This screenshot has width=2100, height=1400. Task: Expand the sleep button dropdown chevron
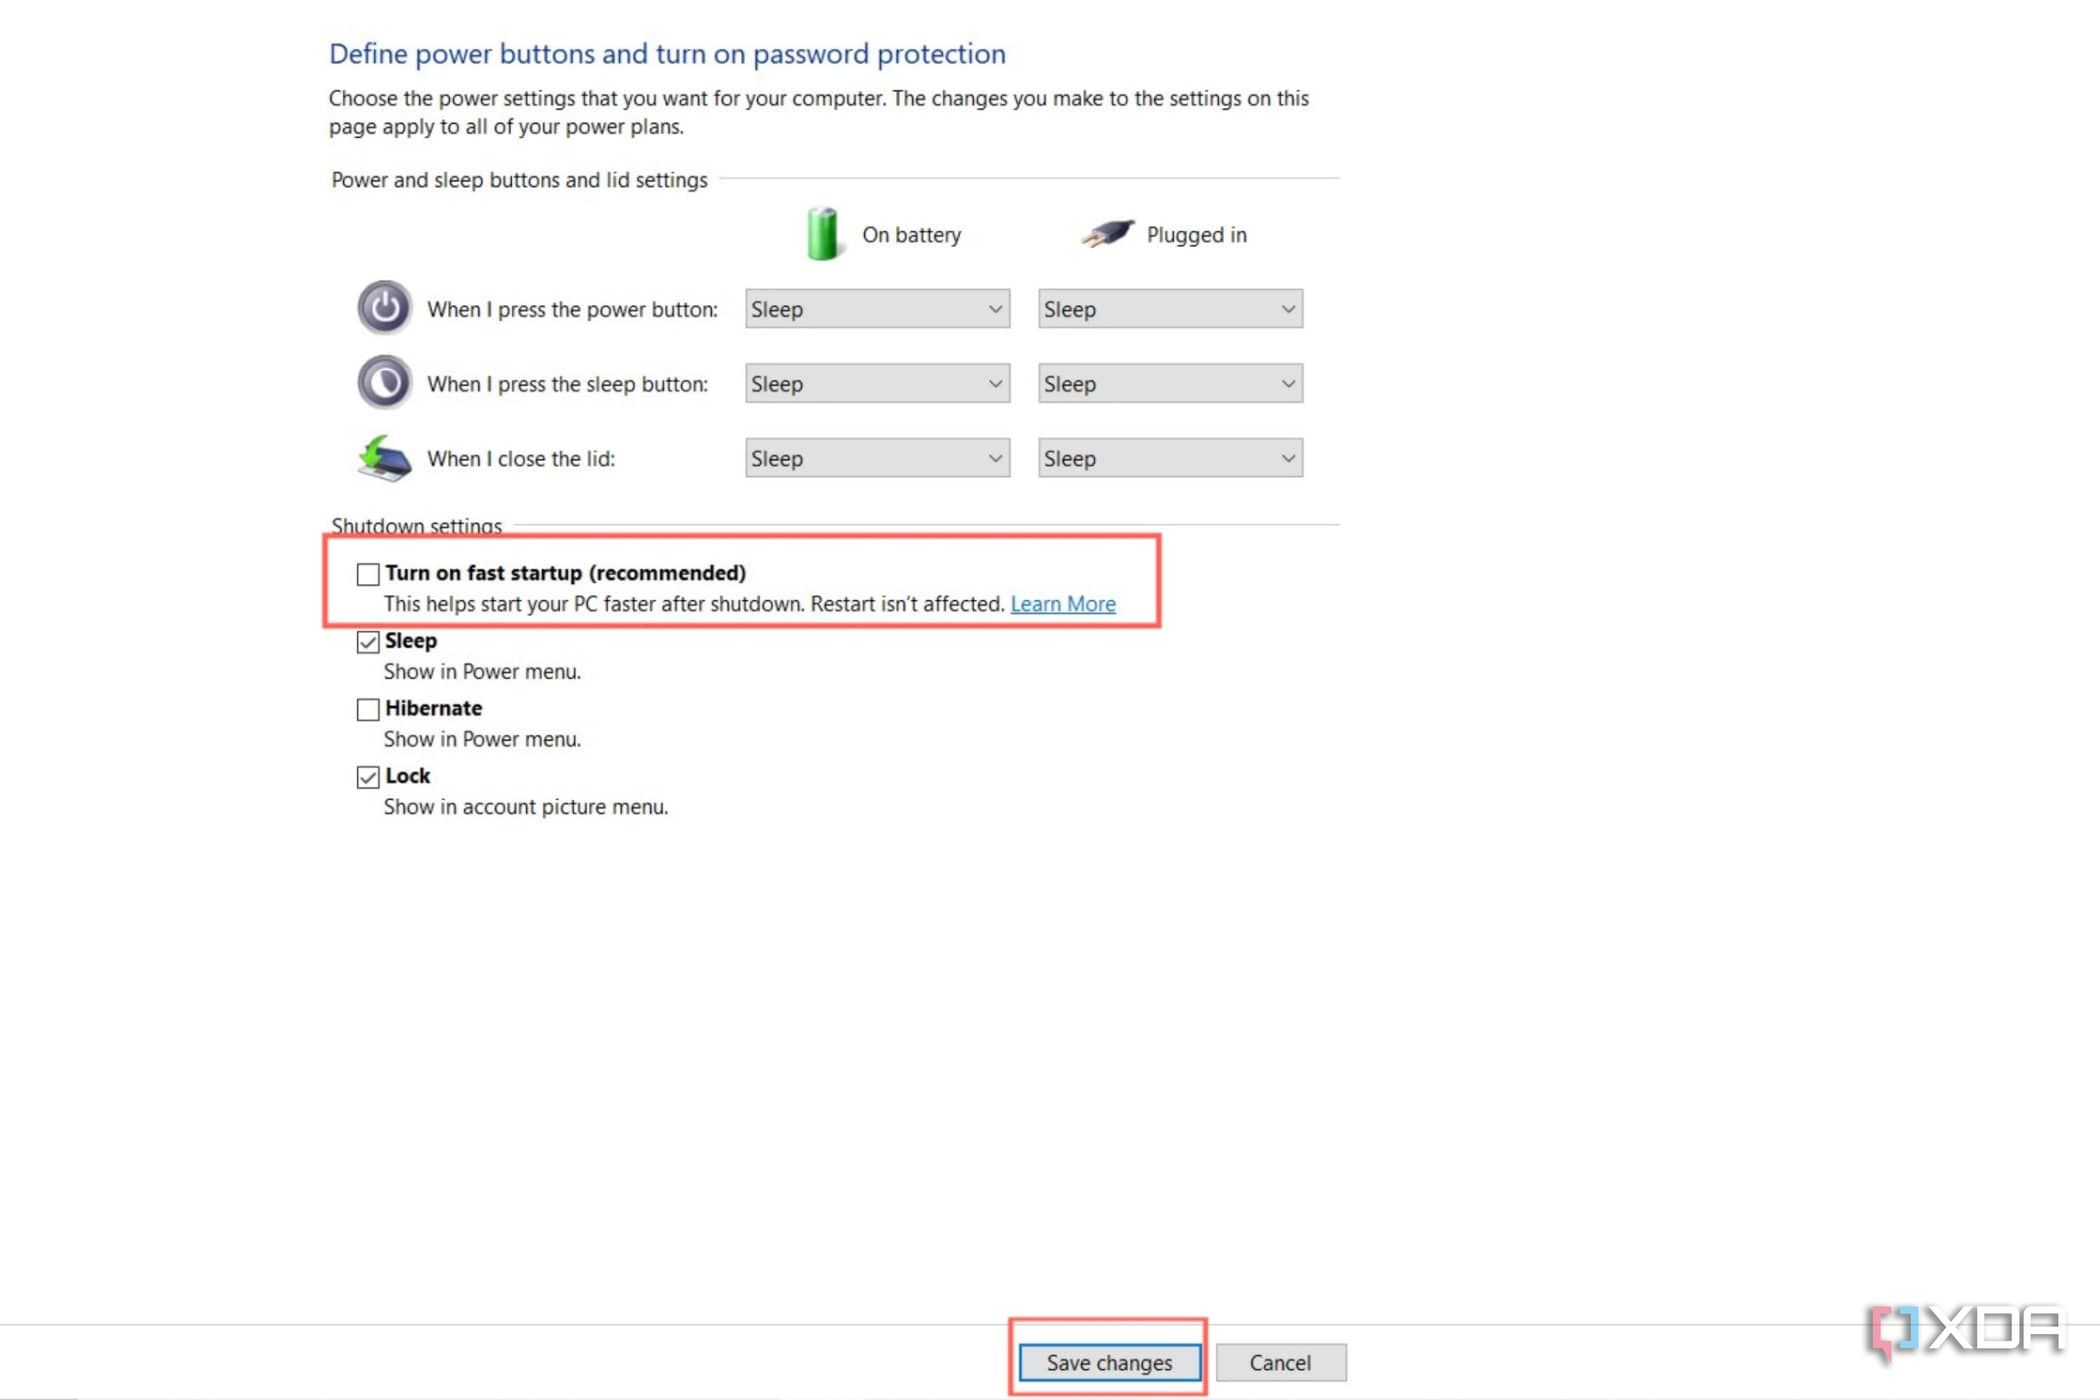click(995, 382)
